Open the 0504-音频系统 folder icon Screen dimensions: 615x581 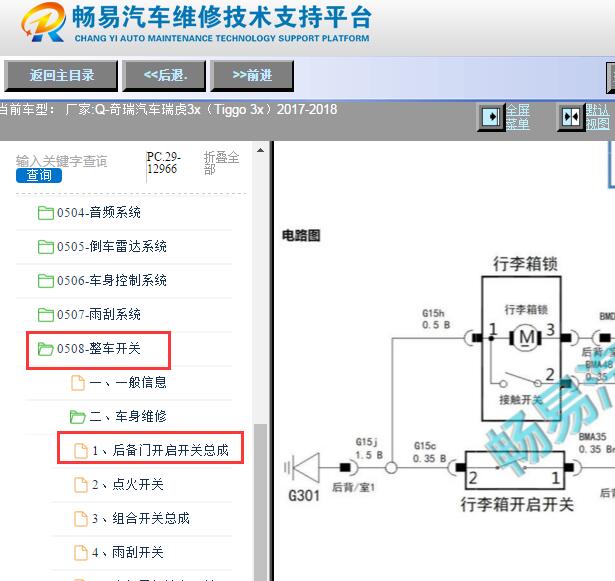click(46, 213)
